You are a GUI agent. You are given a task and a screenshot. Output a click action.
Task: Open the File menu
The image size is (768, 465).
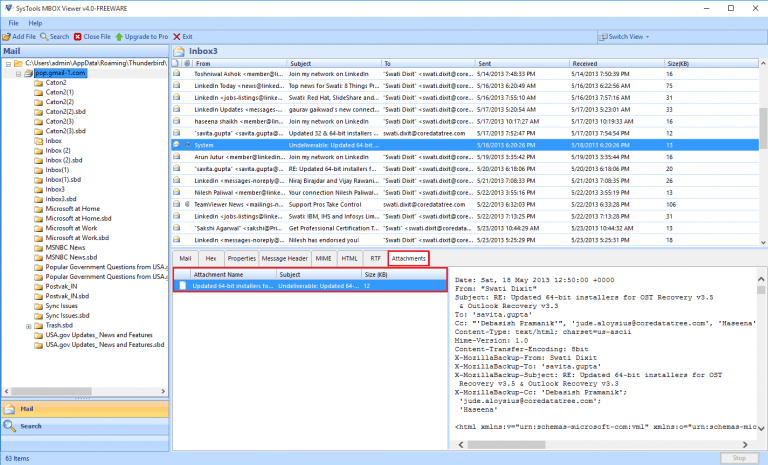[x=10, y=22]
